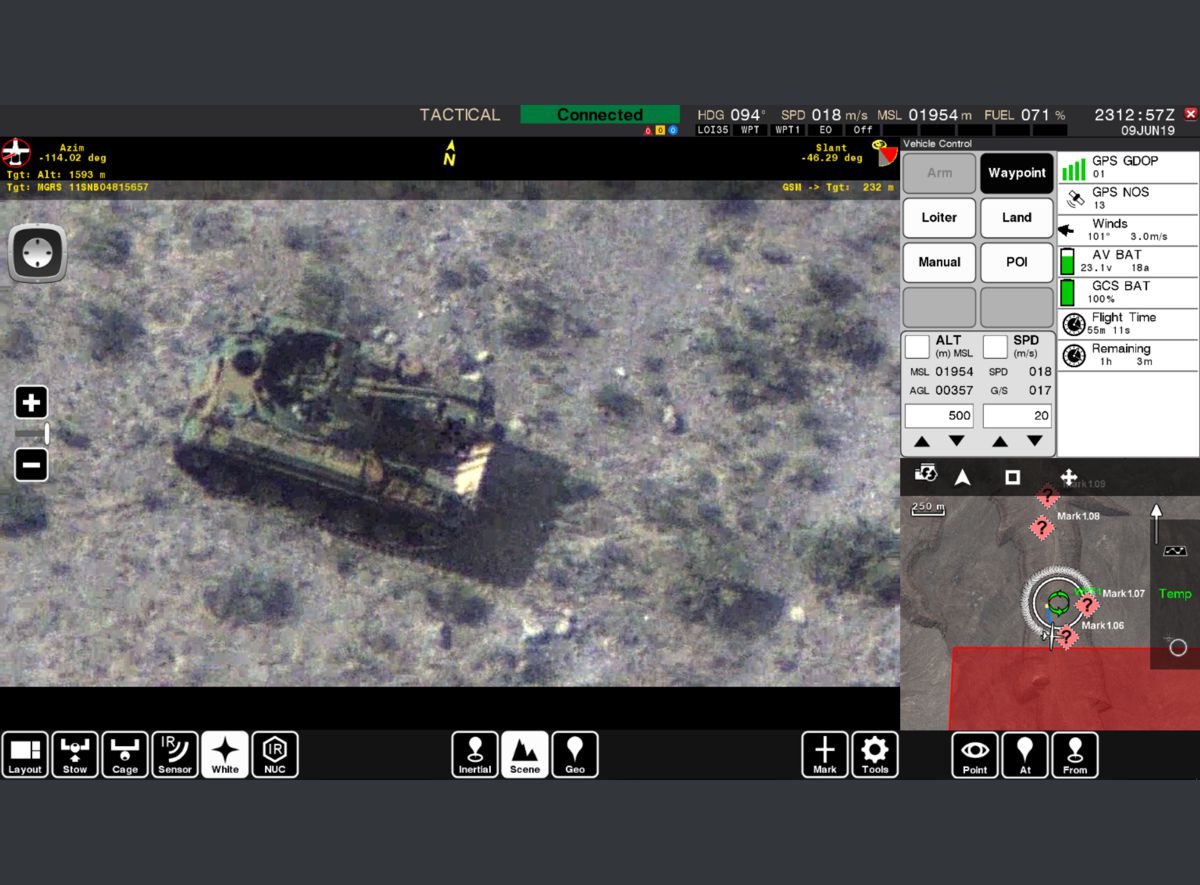Command the vehicle to Land
Viewport: 1200px width, 885px height.
tap(1016, 217)
